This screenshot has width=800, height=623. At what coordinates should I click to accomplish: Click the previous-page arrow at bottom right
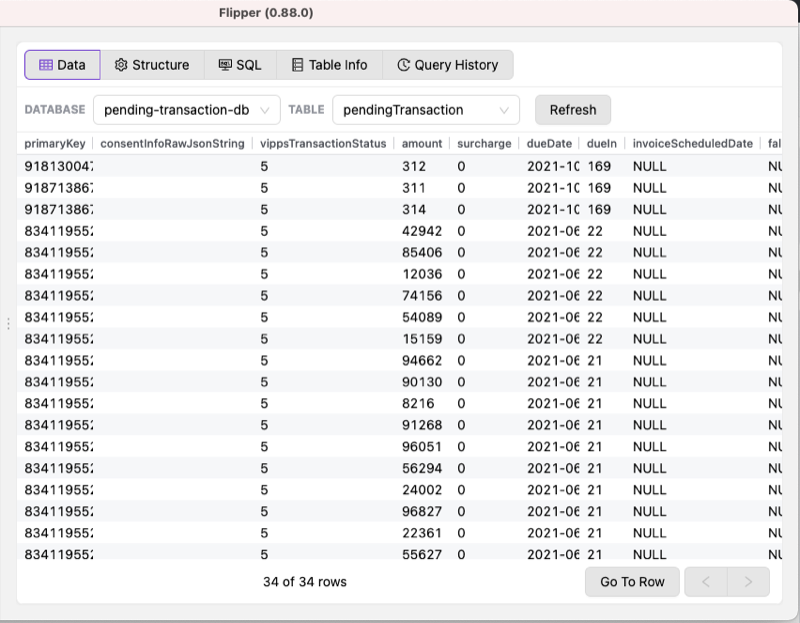click(706, 581)
